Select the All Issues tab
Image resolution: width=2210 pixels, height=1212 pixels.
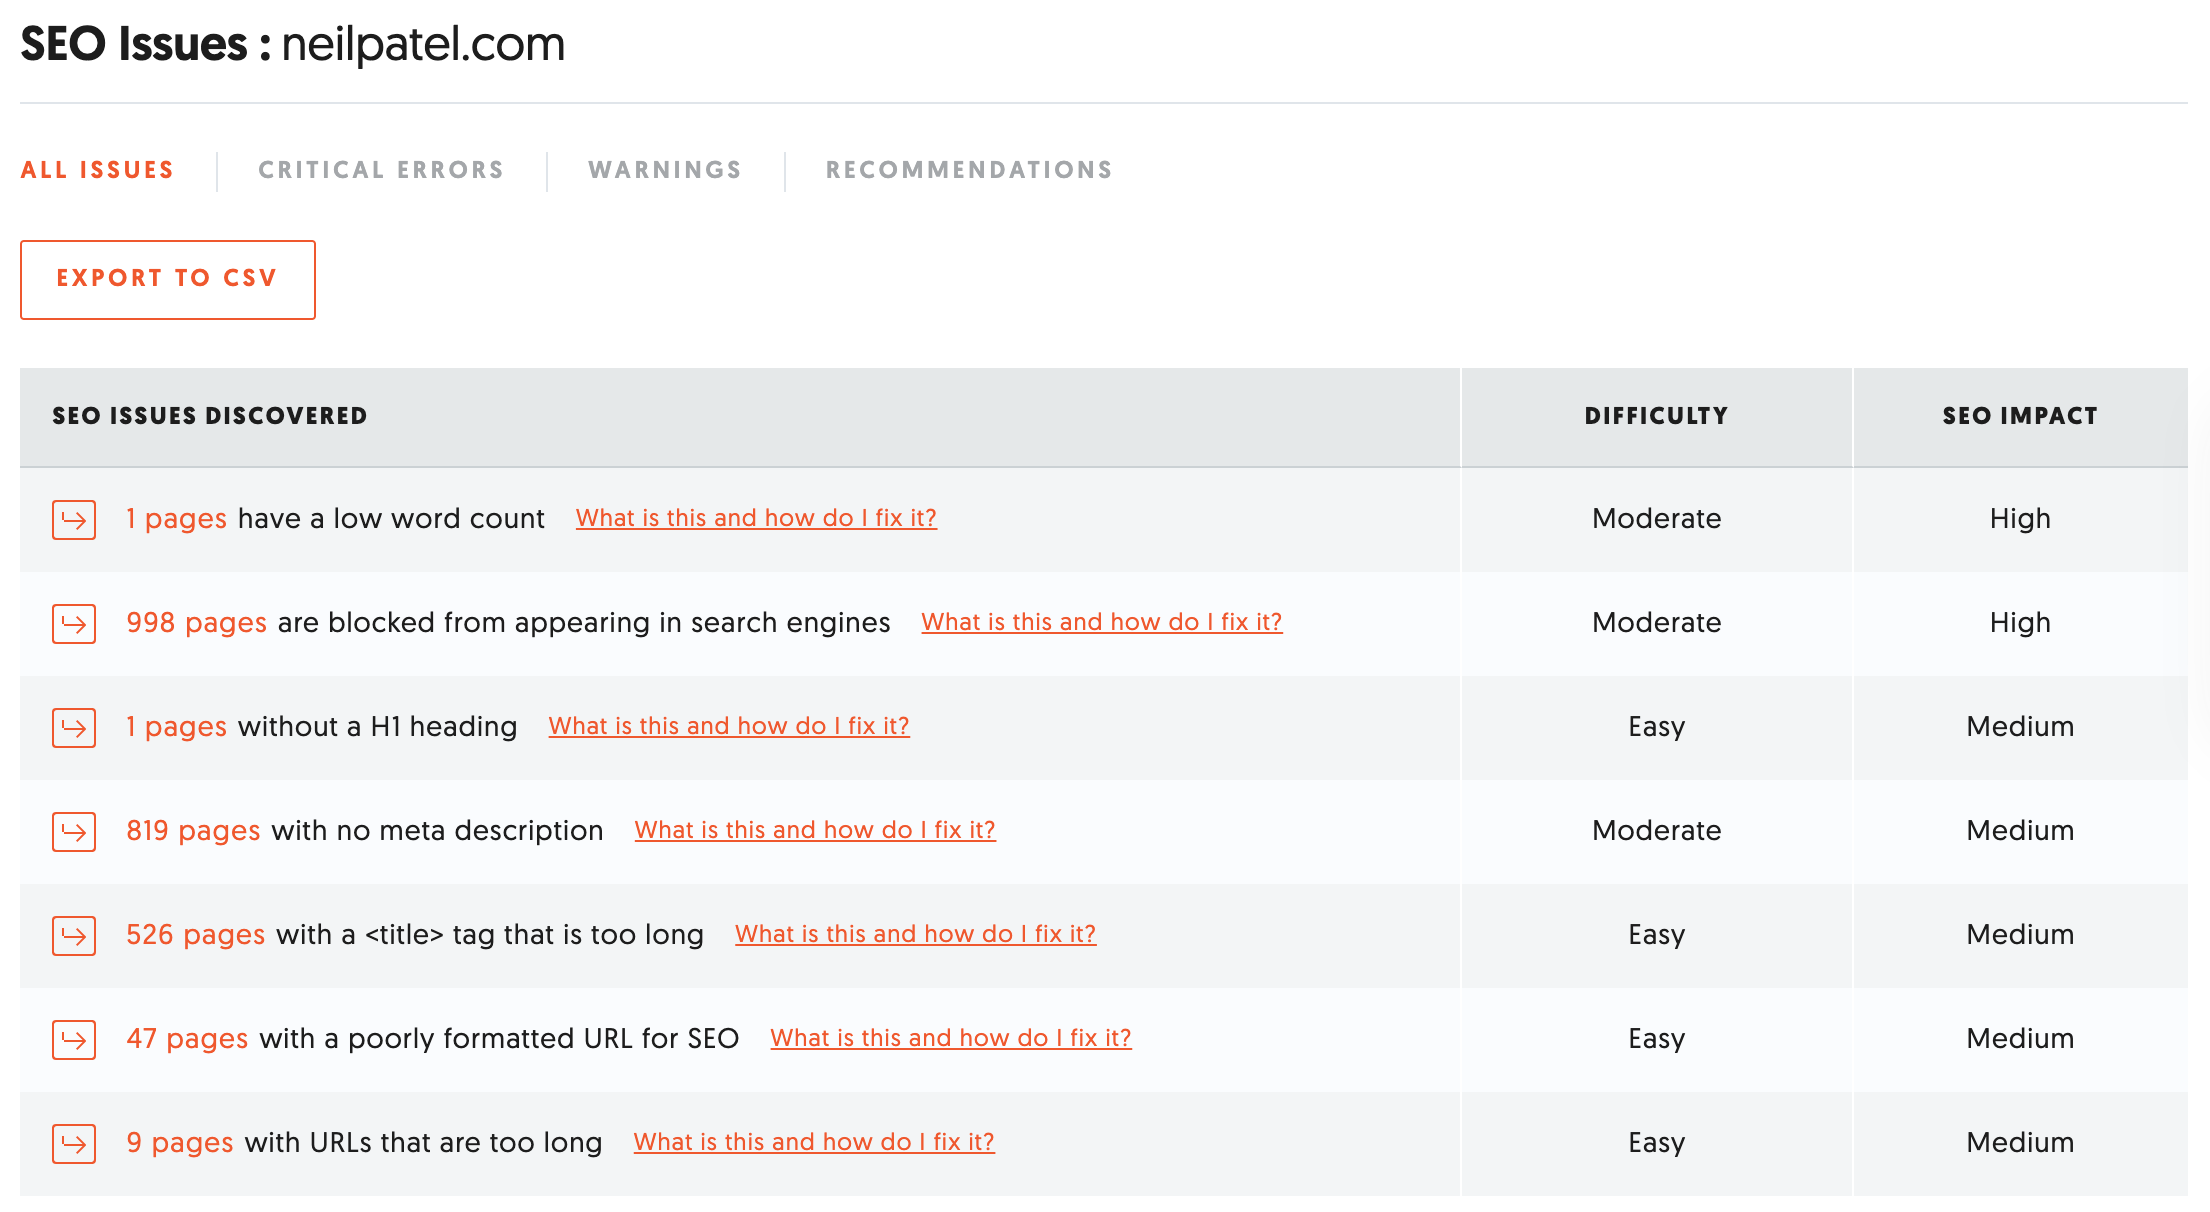click(x=98, y=170)
